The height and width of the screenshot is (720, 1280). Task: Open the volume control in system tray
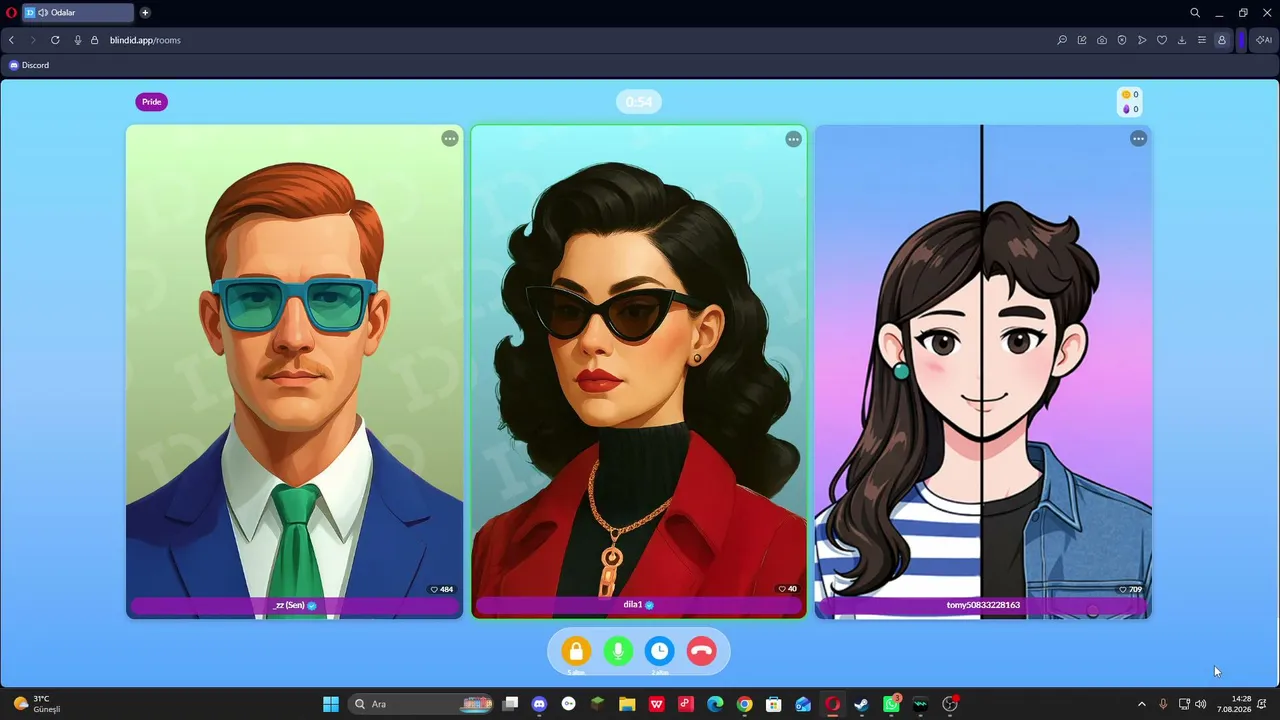(1201, 704)
